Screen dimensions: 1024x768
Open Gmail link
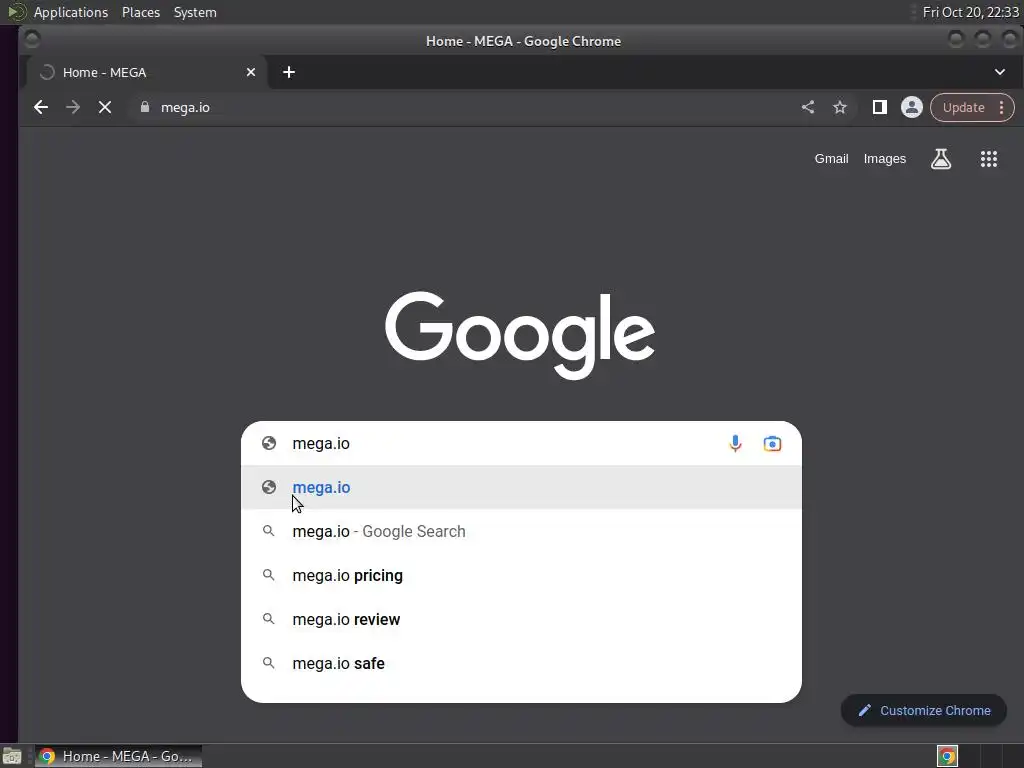[831, 159]
